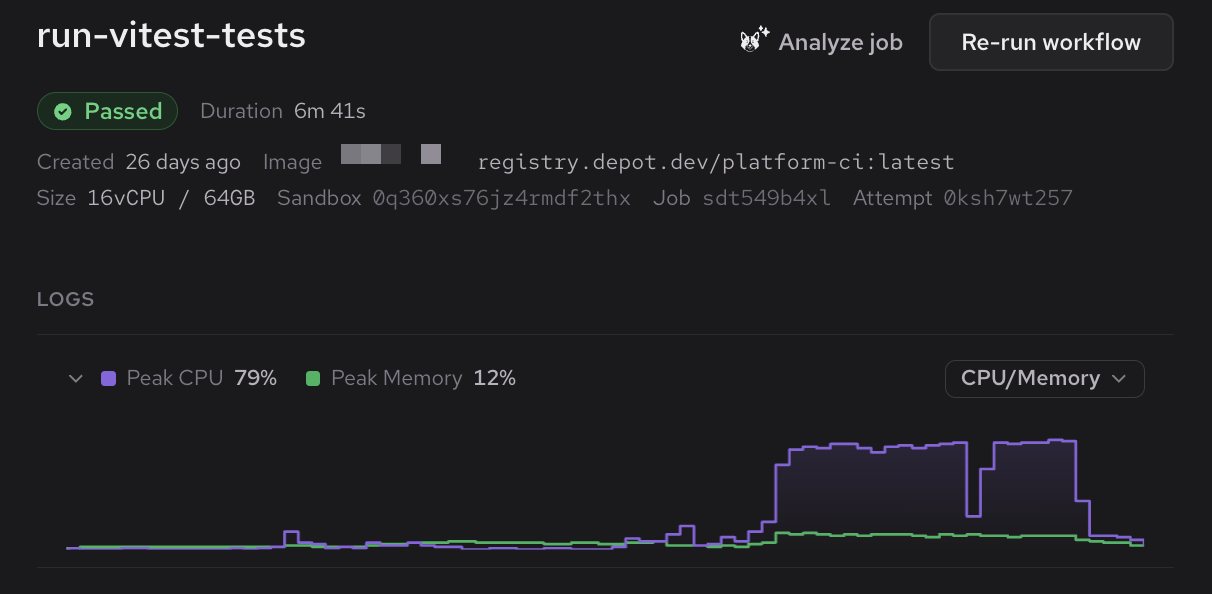Click the Re-run workflow button
Viewport: 1212px width, 594px height.
point(1051,42)
